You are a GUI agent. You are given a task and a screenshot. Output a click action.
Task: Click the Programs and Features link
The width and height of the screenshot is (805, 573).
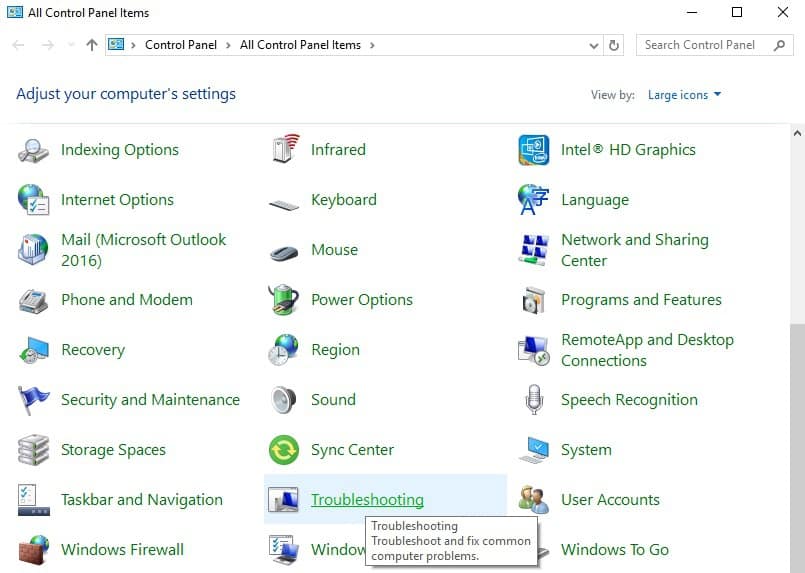(641, 300)
